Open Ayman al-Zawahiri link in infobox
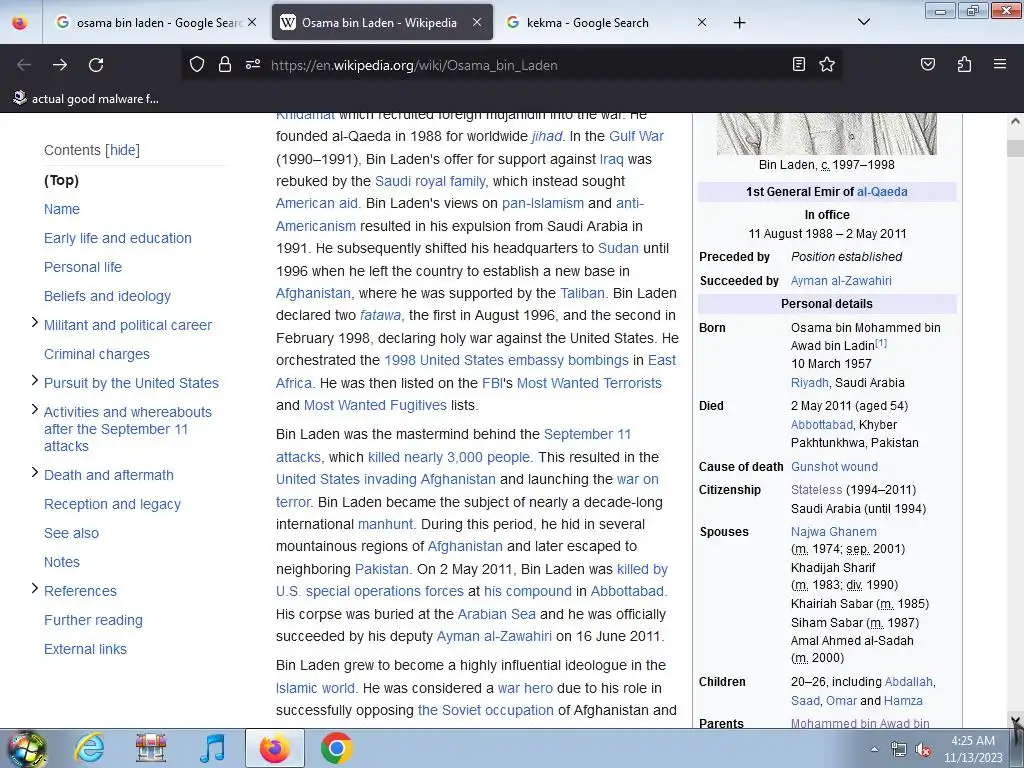The width and height of the screenshot is (1024, 768). click(840, 281)
